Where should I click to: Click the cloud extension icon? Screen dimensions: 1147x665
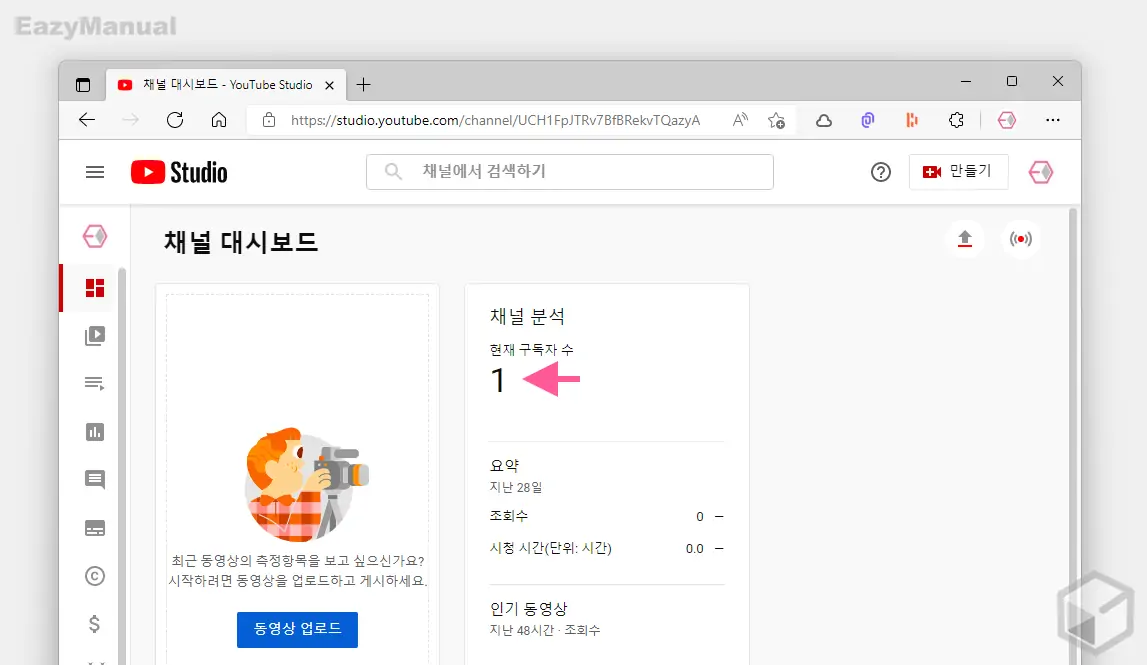[824, 120]
